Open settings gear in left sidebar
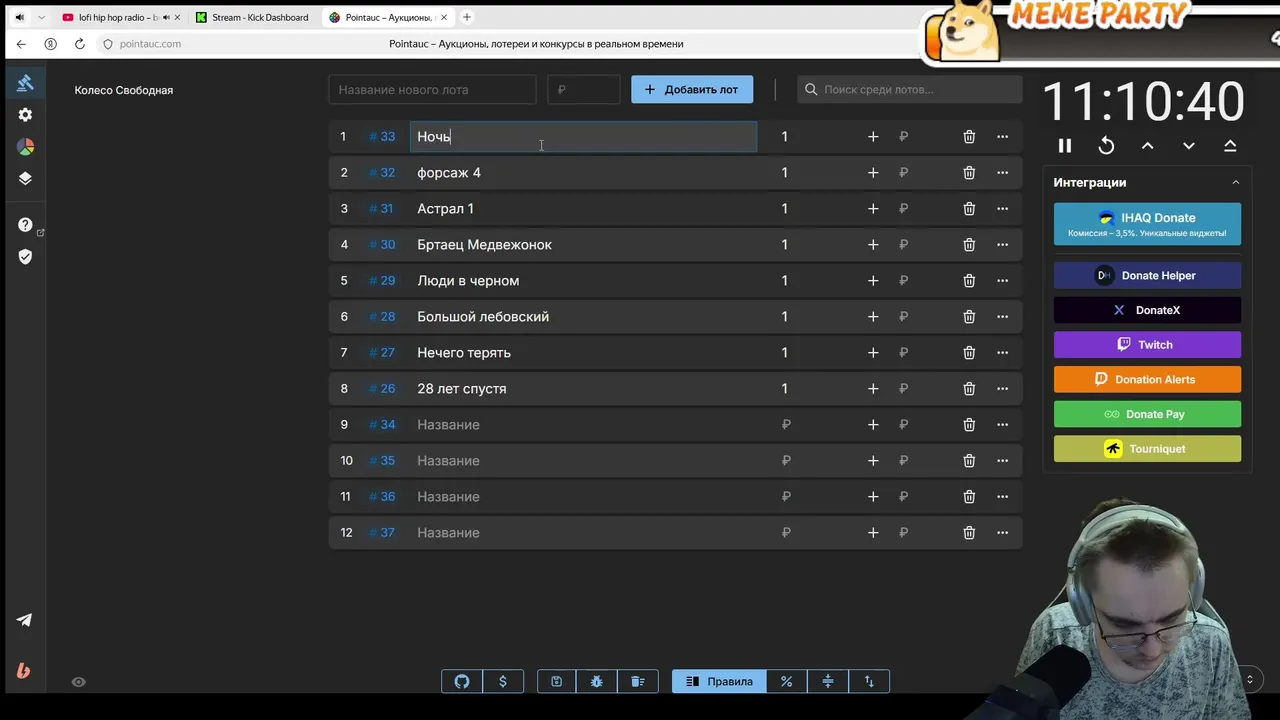Image resolution: width=1280 pixels, height=720 pixels. [x=25, y=115]
